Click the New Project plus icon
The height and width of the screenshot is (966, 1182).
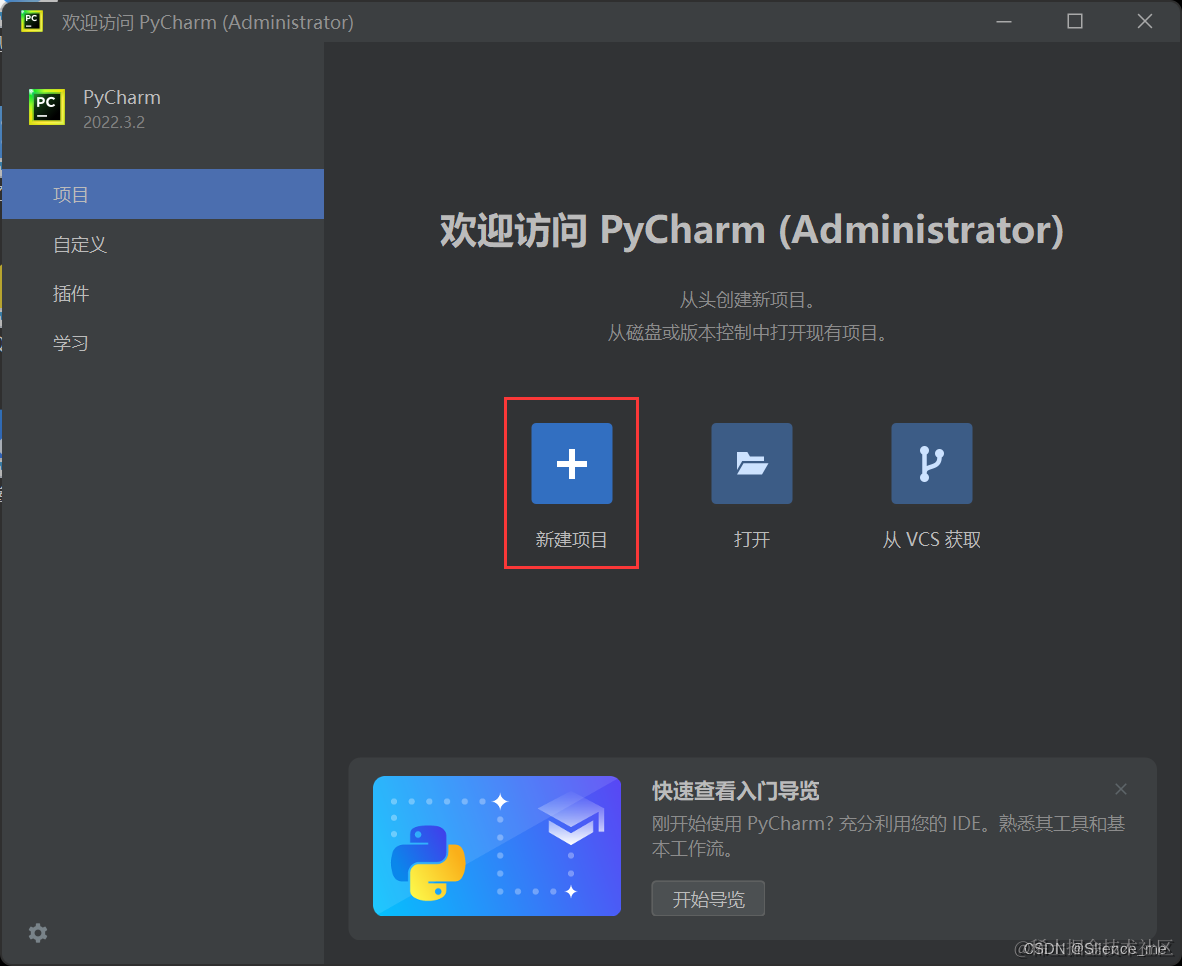point(571,463)
